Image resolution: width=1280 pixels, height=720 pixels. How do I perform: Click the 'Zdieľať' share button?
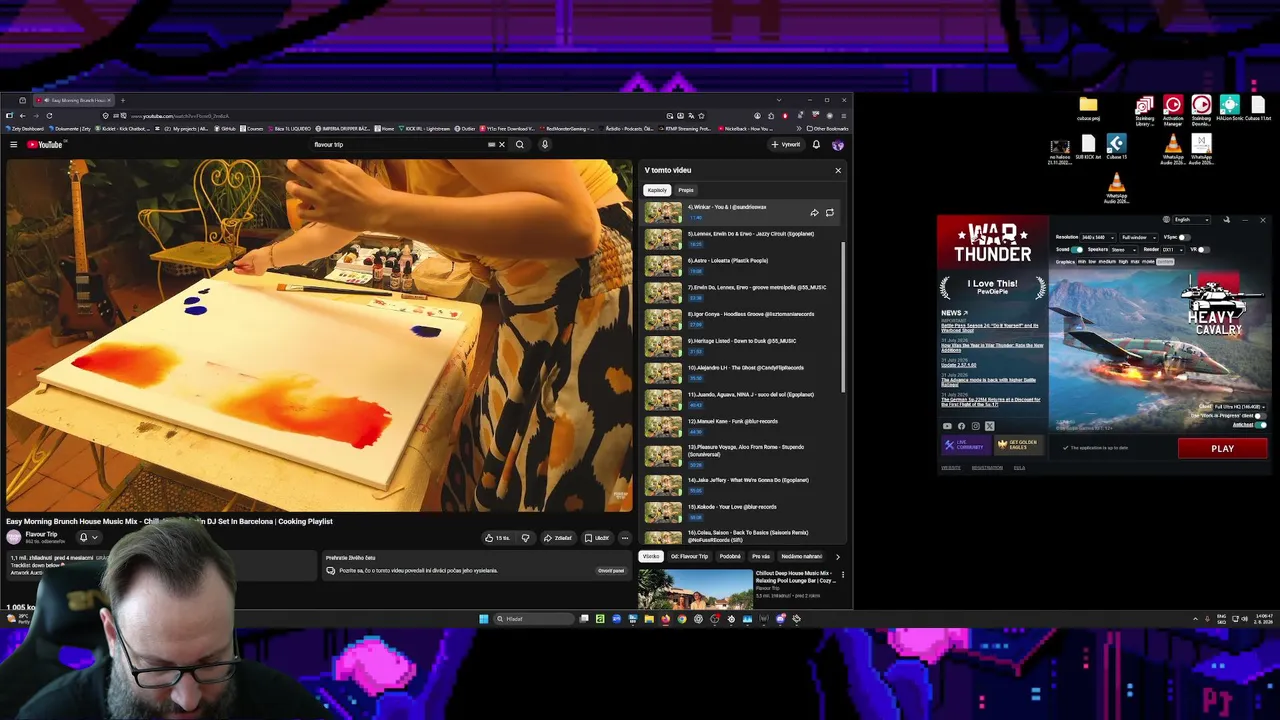pos(558,538)
